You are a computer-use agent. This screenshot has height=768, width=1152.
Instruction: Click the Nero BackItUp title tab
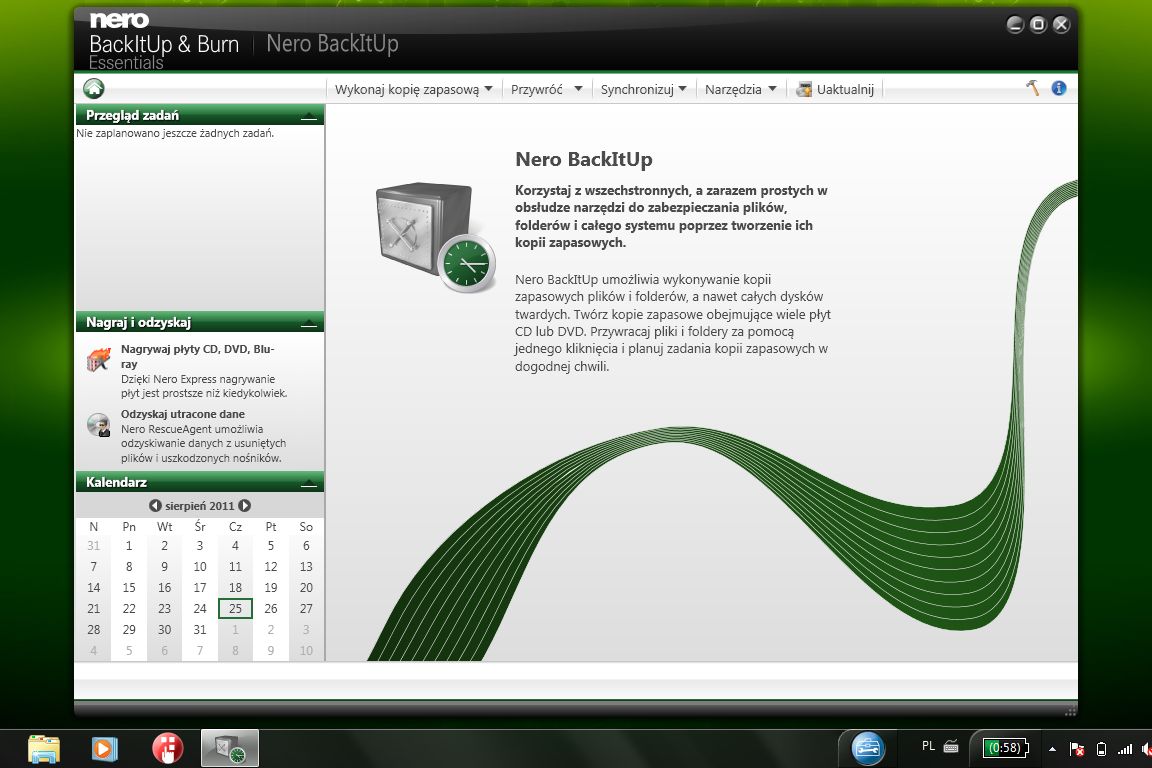pos(332,44)
